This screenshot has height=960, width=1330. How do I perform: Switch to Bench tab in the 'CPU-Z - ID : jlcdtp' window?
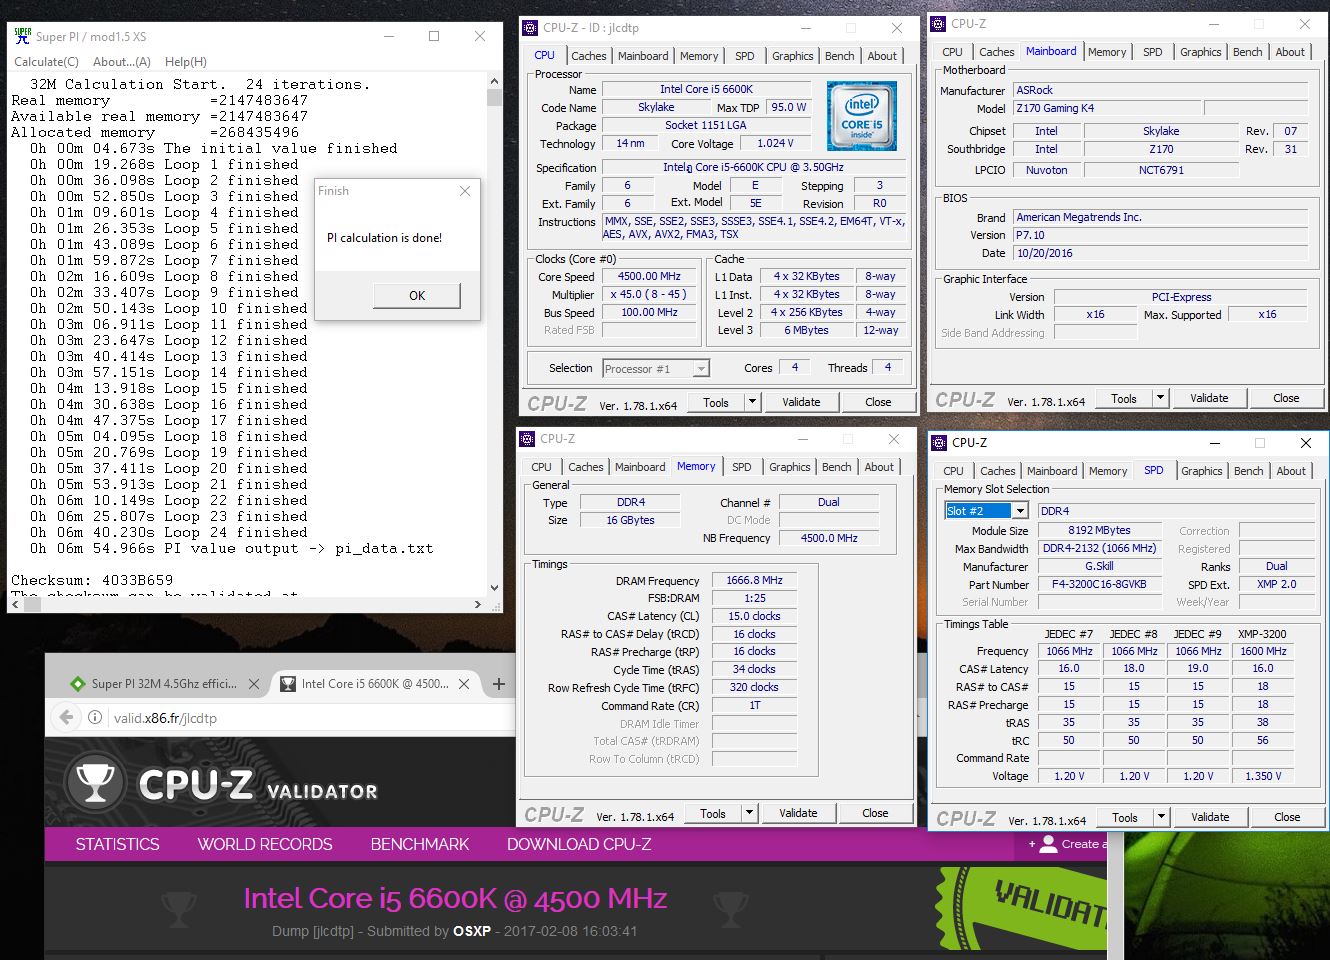(839, 56)
